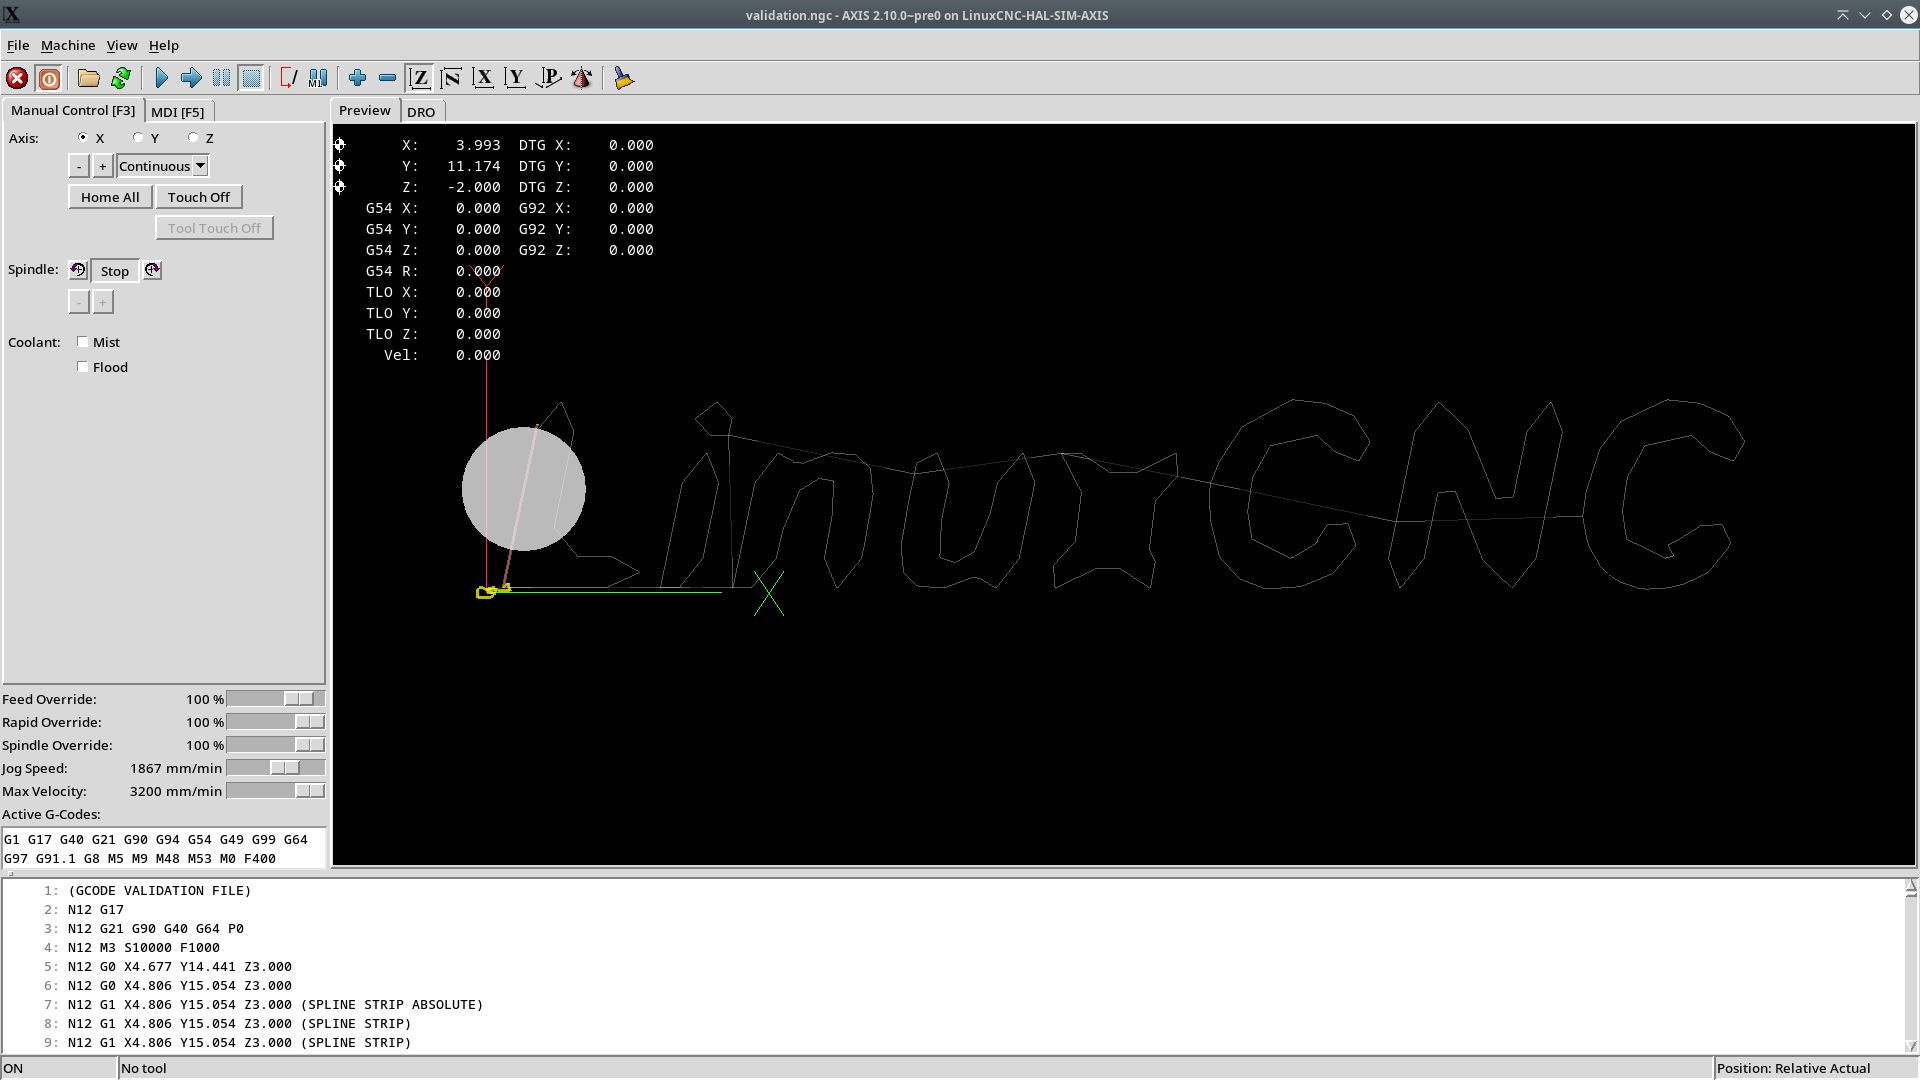Select G-code line 4 M3 S10000

[144, 947]
